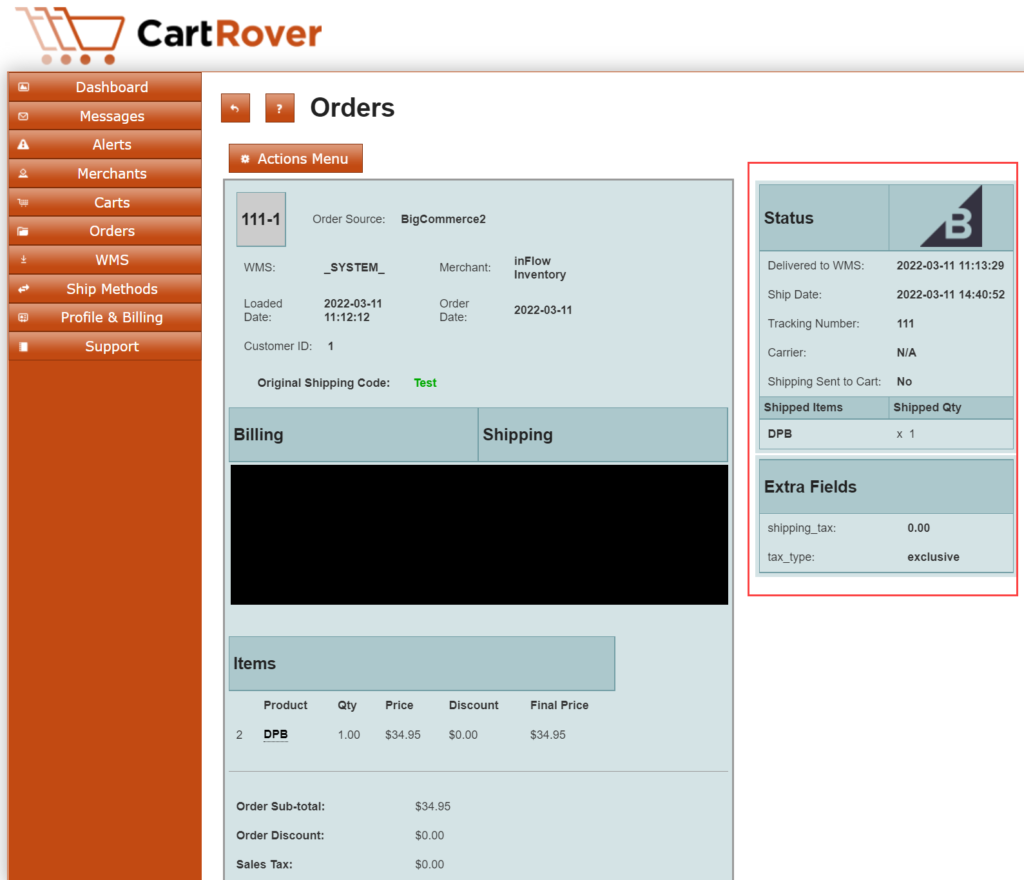Click the Orders page title
Screen dimensions: 1024x880
pos(352,108)
